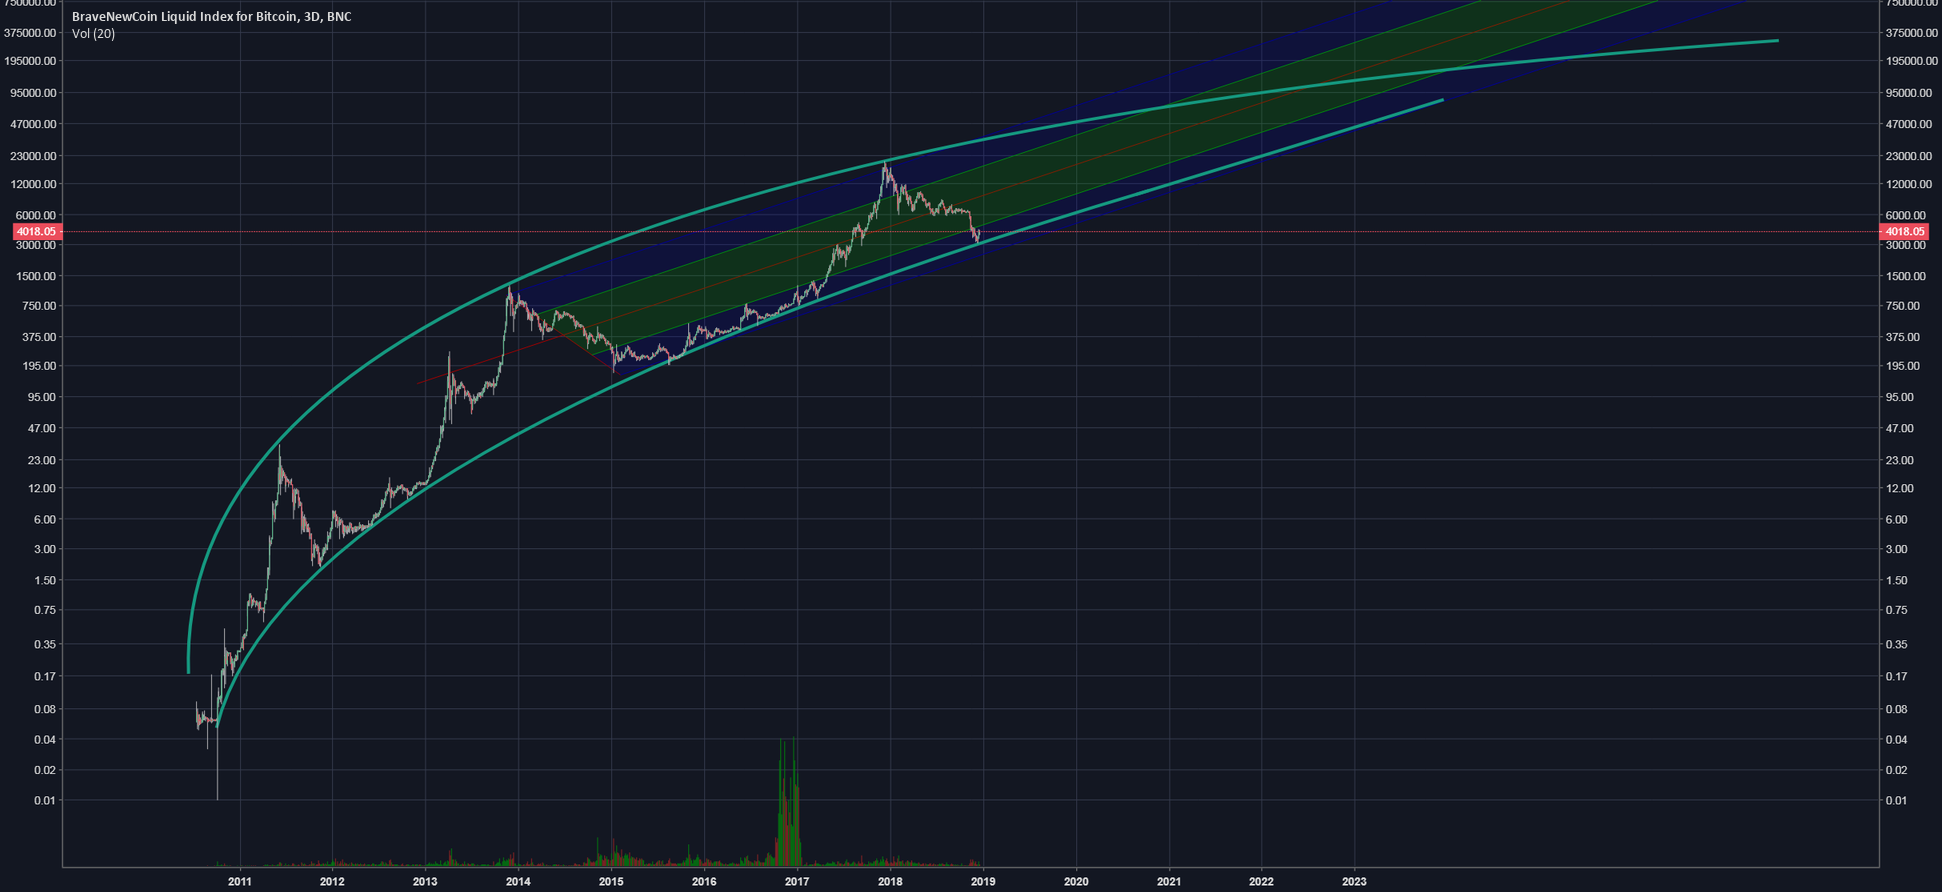Click the 2012 label on time axis
Image resolution: width=1942 pixels, height=892 pixels.
[332, 881]
